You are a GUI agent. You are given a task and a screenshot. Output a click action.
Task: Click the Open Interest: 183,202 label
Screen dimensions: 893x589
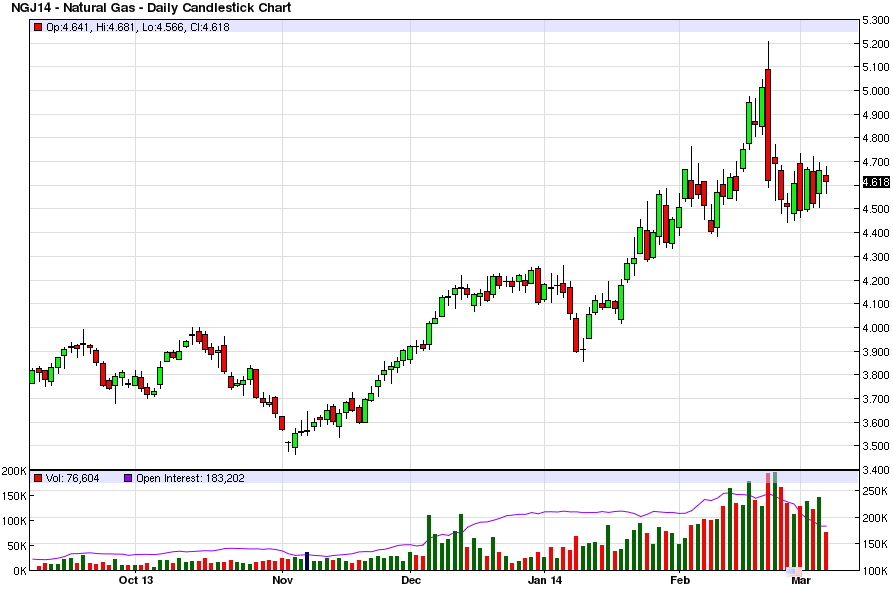pyautogui.click(x=190, y=478)
